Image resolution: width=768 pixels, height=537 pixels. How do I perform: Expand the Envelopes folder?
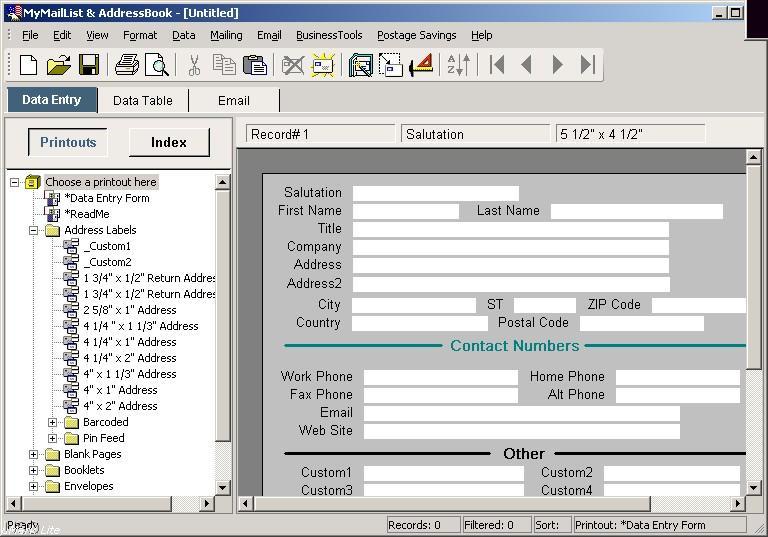pyautogui.click(x=33, y=486)
